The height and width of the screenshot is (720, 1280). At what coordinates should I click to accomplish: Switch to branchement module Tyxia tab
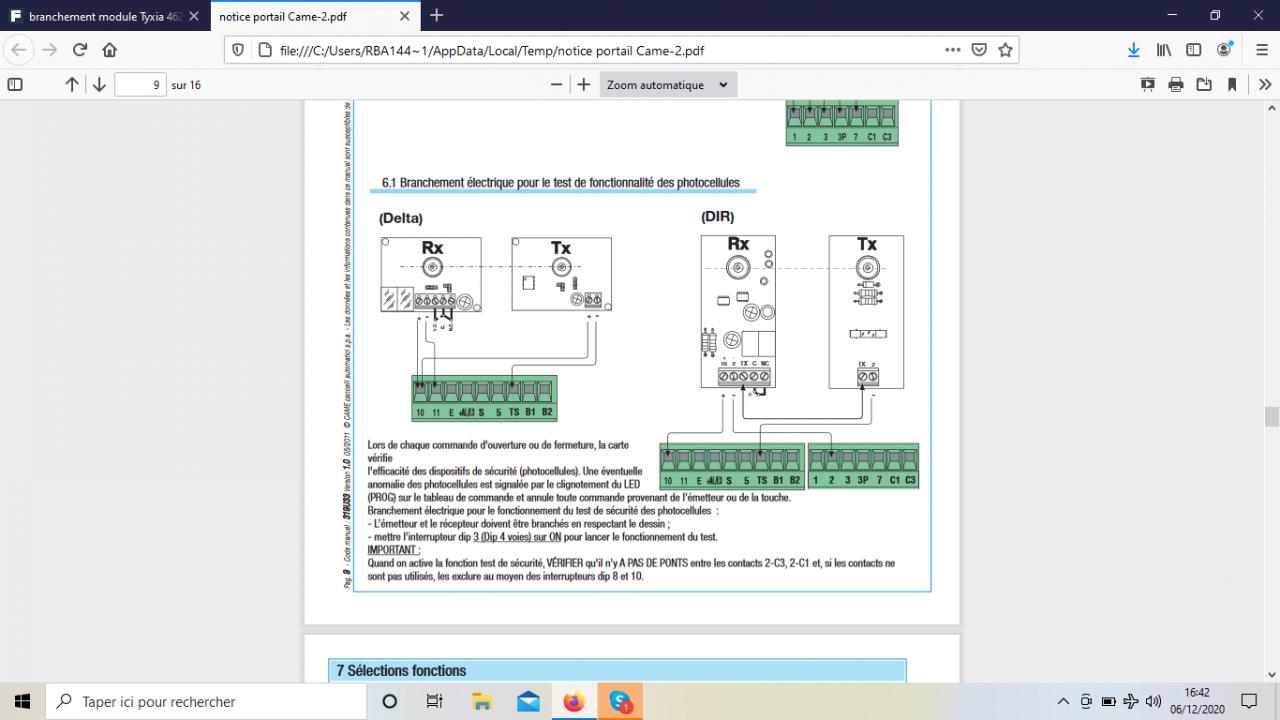coord(103,16)
